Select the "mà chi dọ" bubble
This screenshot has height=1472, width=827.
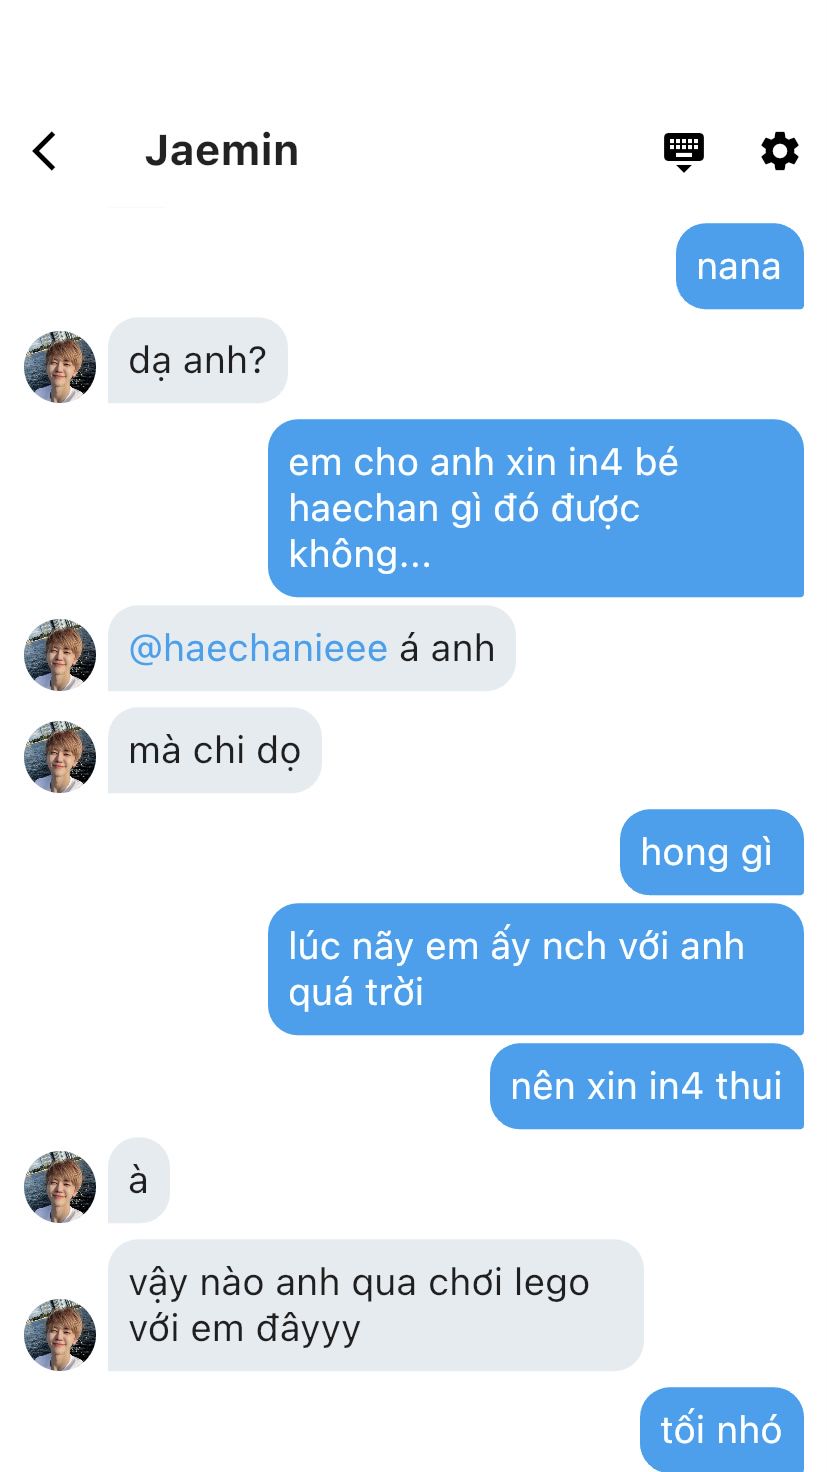[215, 750]
